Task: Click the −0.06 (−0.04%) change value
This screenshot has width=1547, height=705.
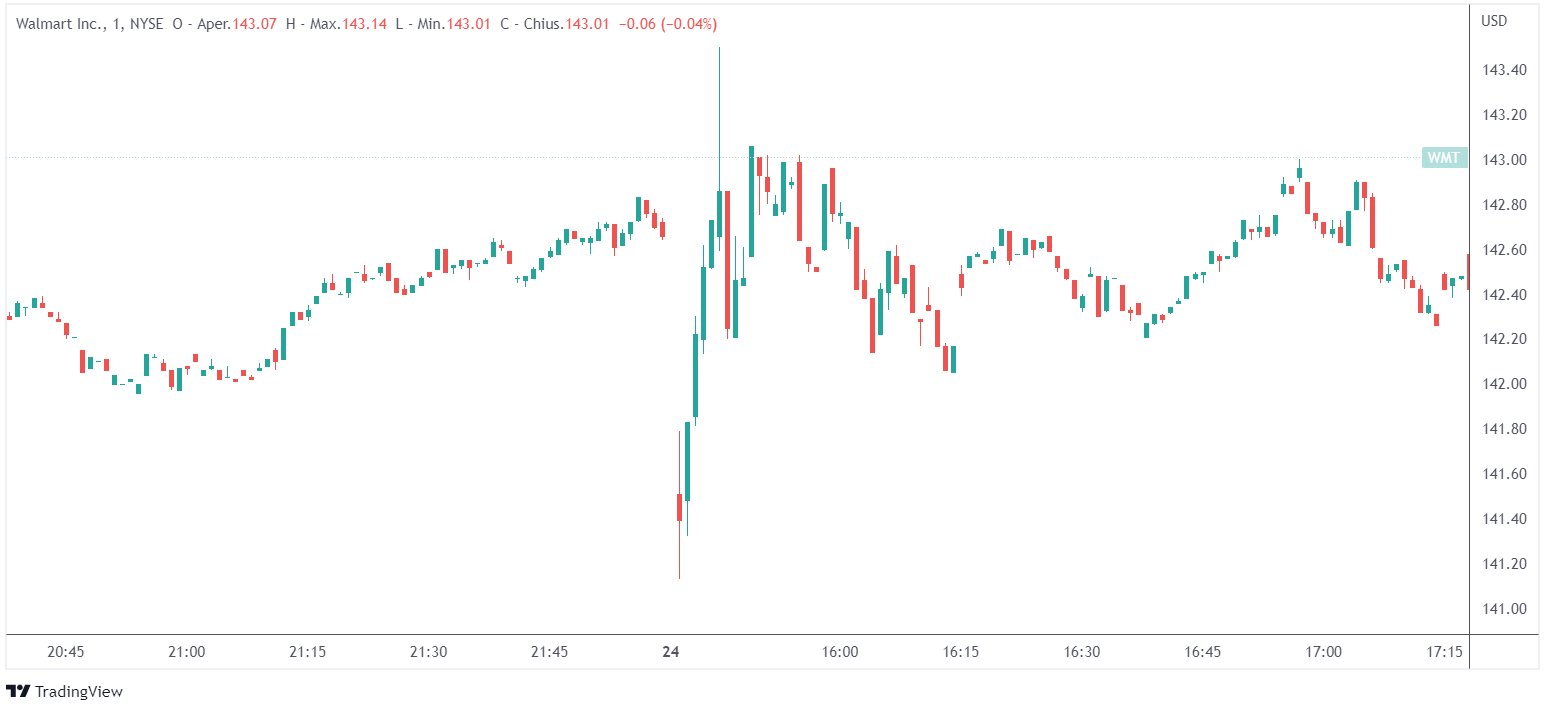Action: [x=667, y=24]
